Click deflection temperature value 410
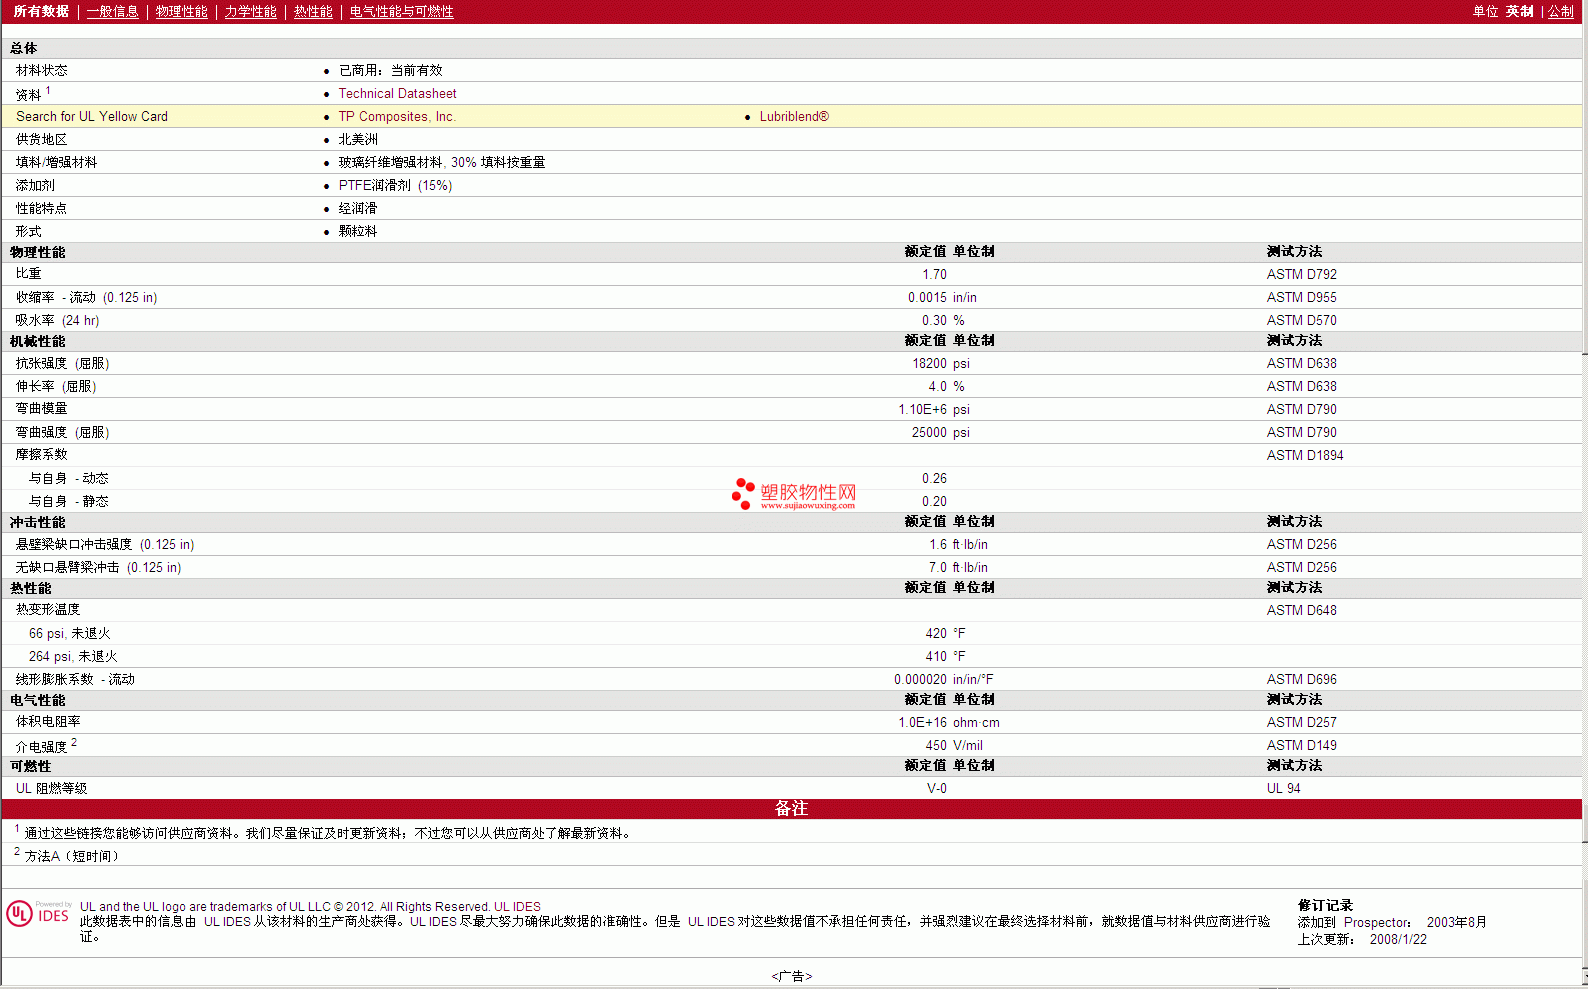1588x989 pixels. 936,656
